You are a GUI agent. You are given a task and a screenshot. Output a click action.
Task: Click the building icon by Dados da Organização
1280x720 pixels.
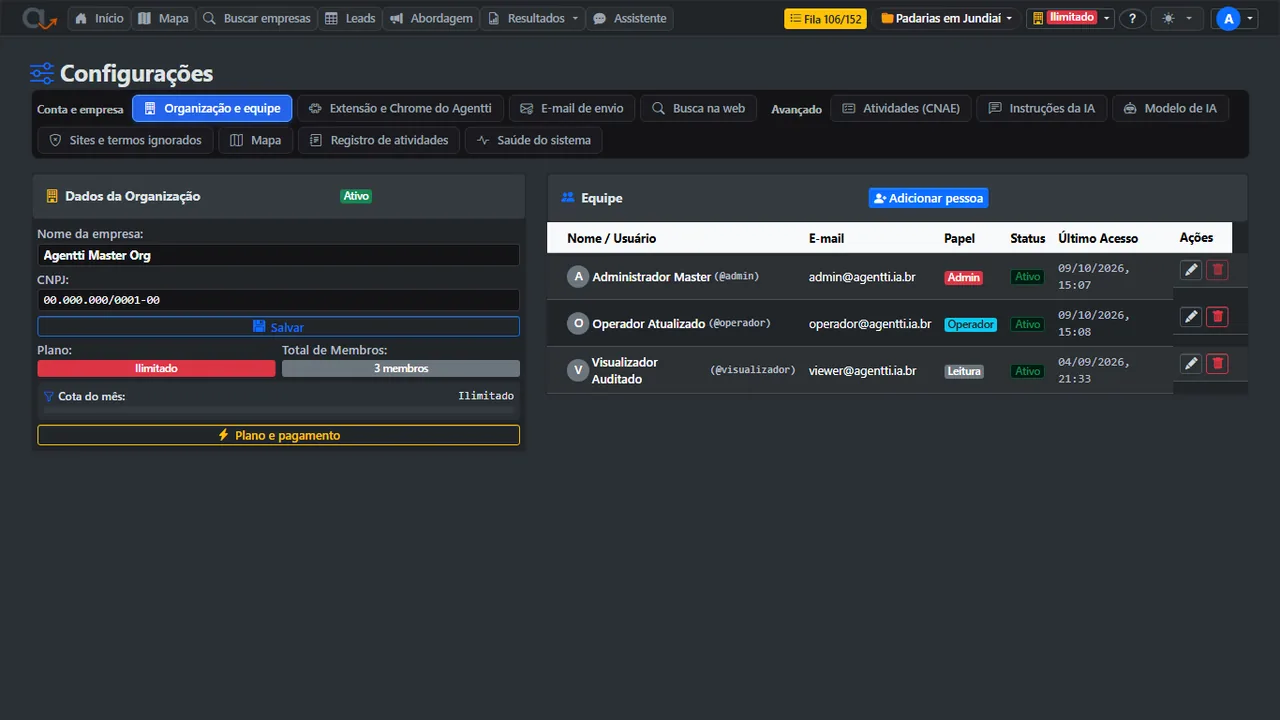[x=52, y=196]
